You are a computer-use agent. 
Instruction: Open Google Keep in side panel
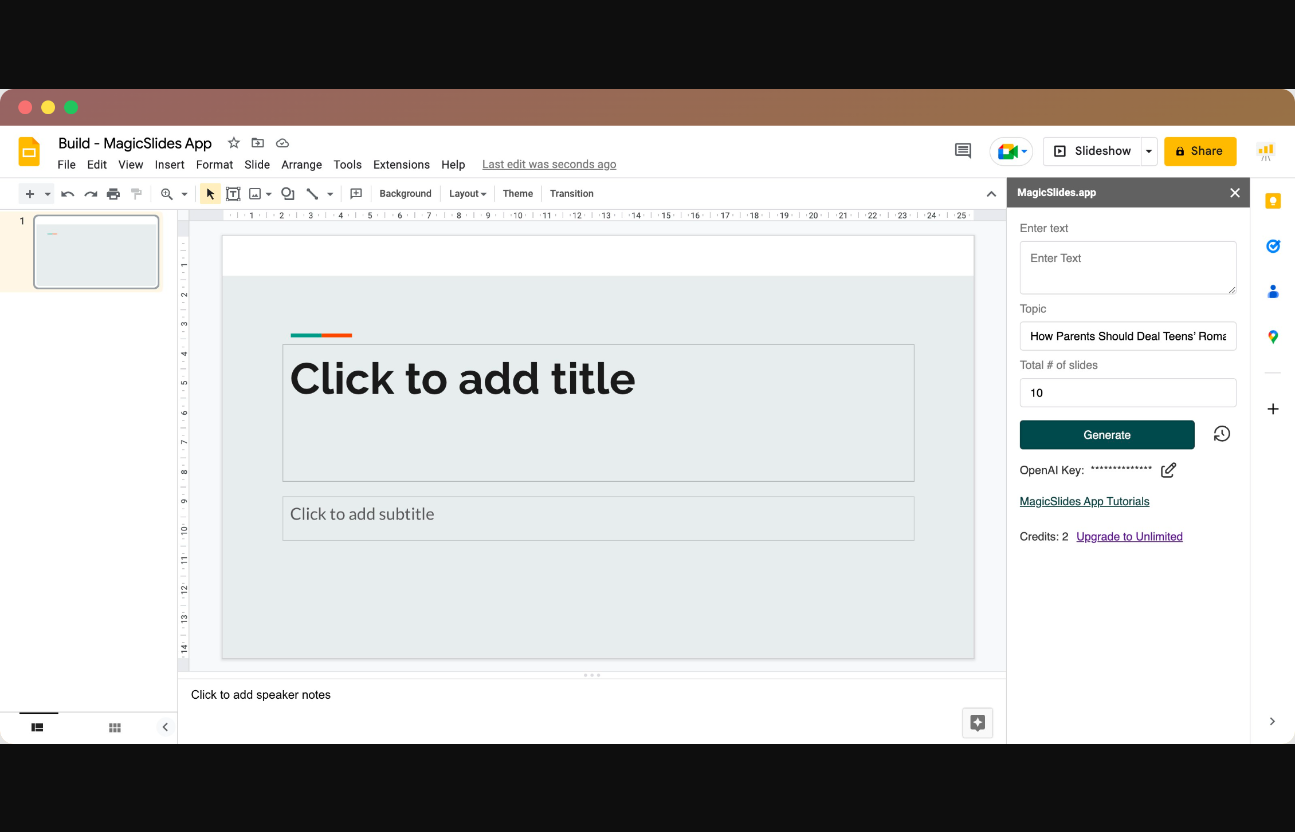coord(1272,201)
